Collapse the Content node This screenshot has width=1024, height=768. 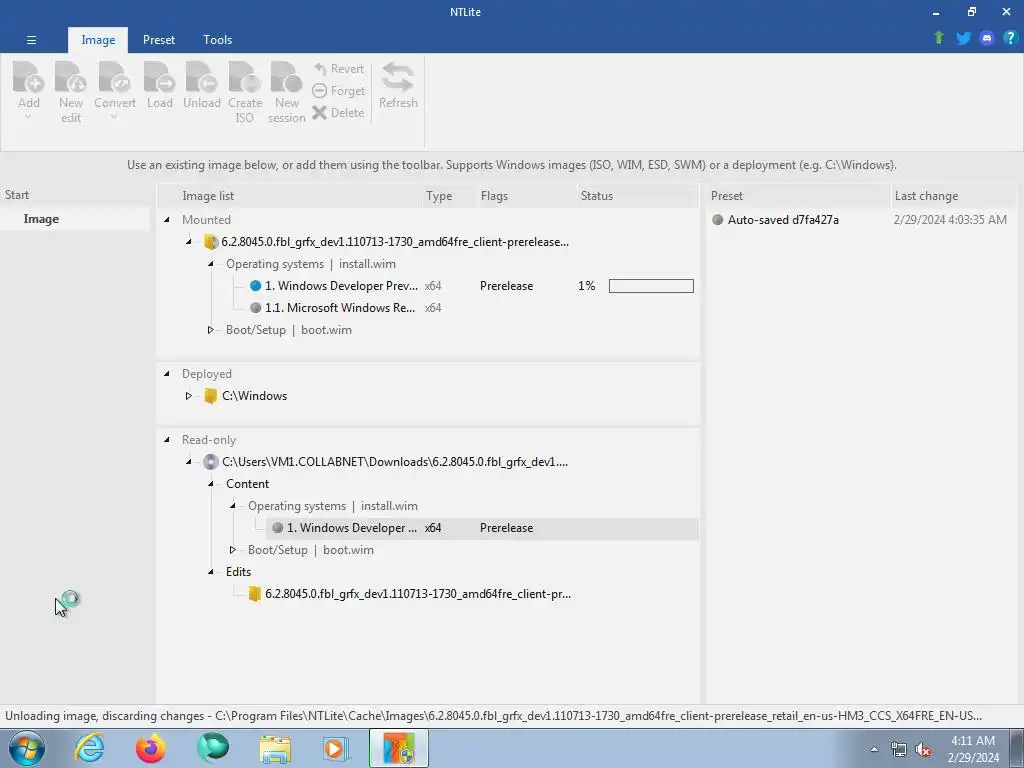coord(211,484)
